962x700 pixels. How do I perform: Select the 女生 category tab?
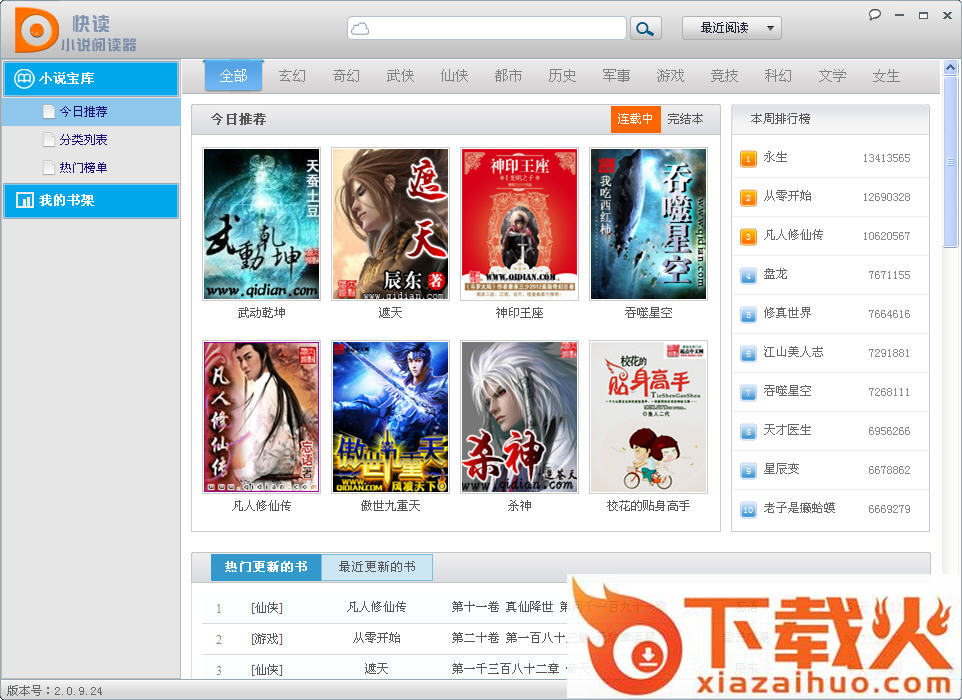(886, 76)
